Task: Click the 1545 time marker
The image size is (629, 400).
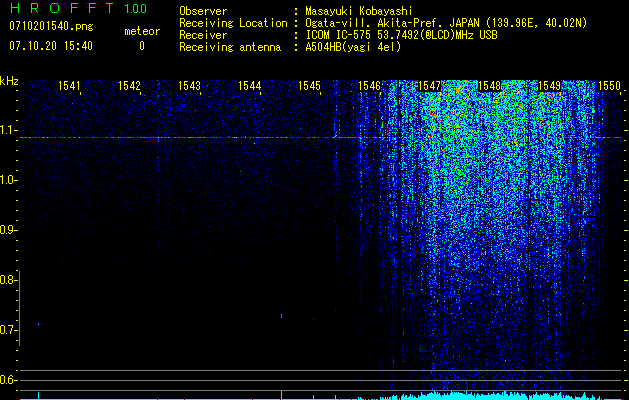Action: click(x=310, y=85)
